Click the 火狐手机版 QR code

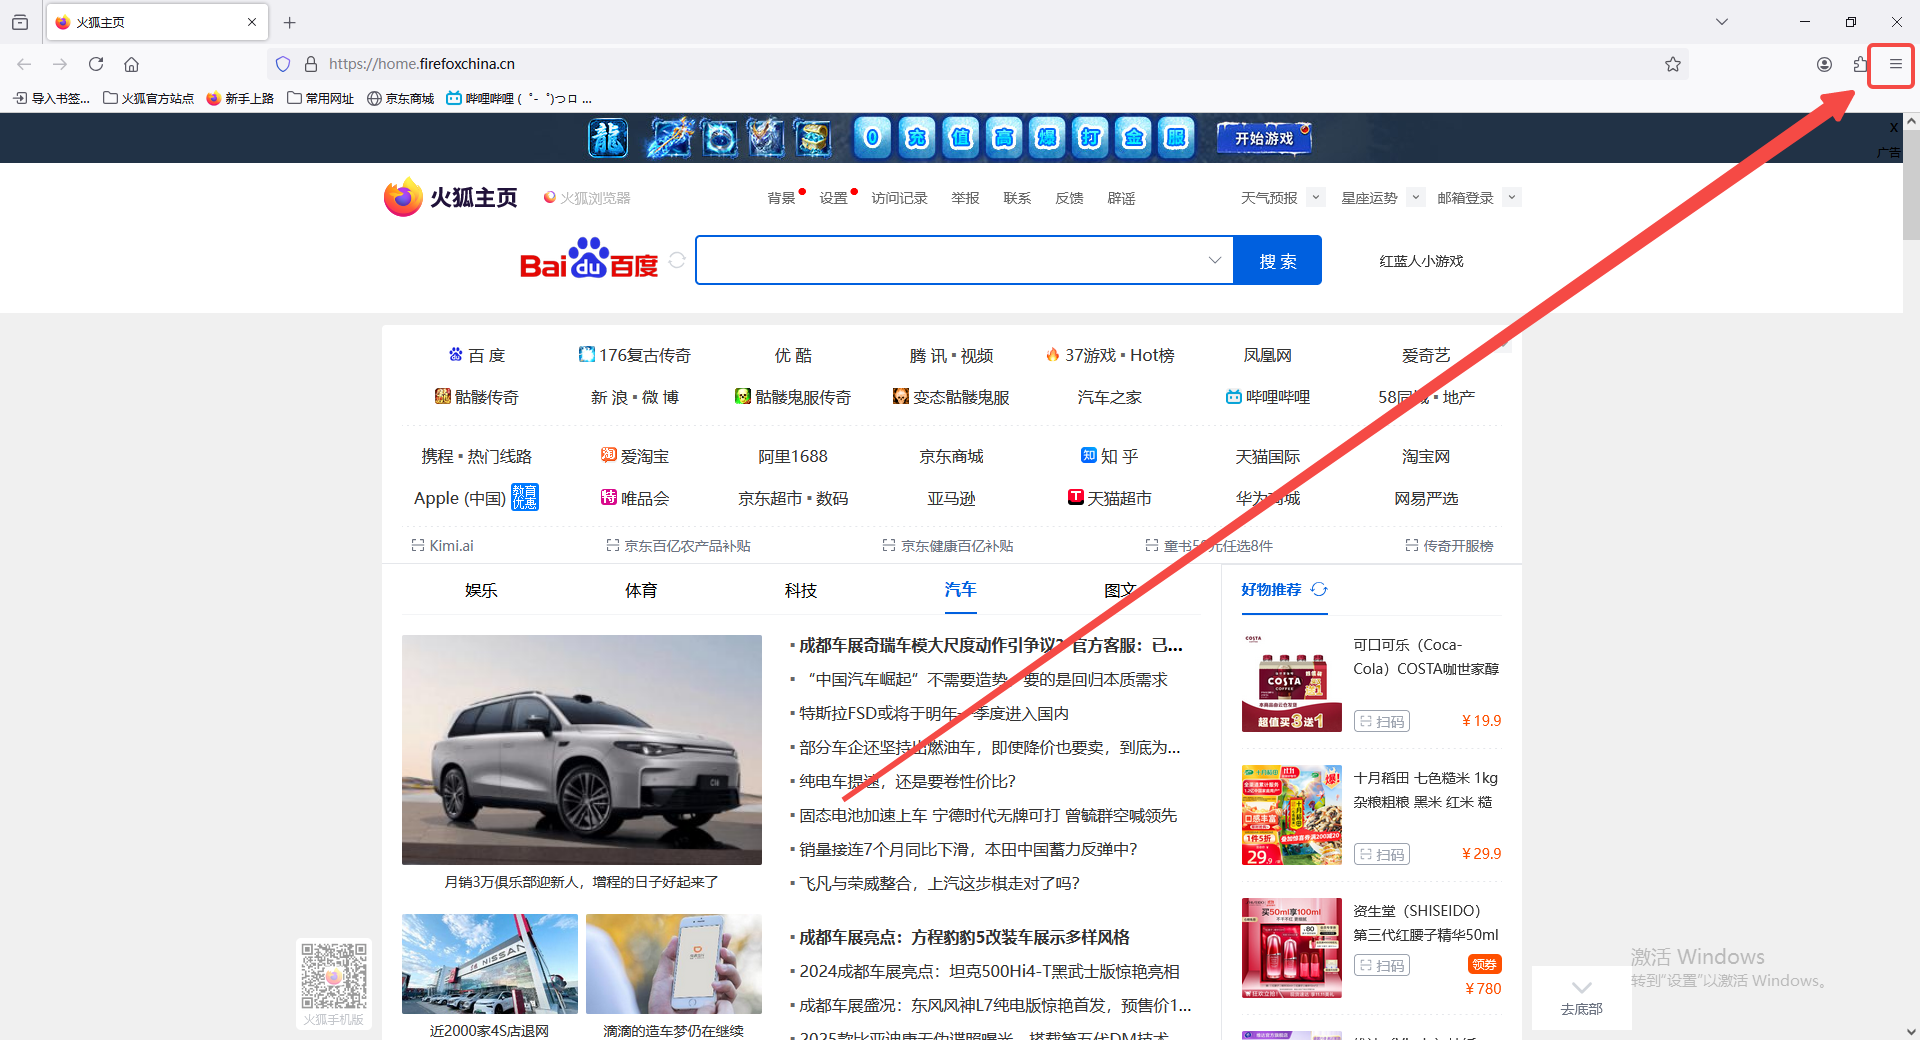pyautogui.click(x=334, y=976)
